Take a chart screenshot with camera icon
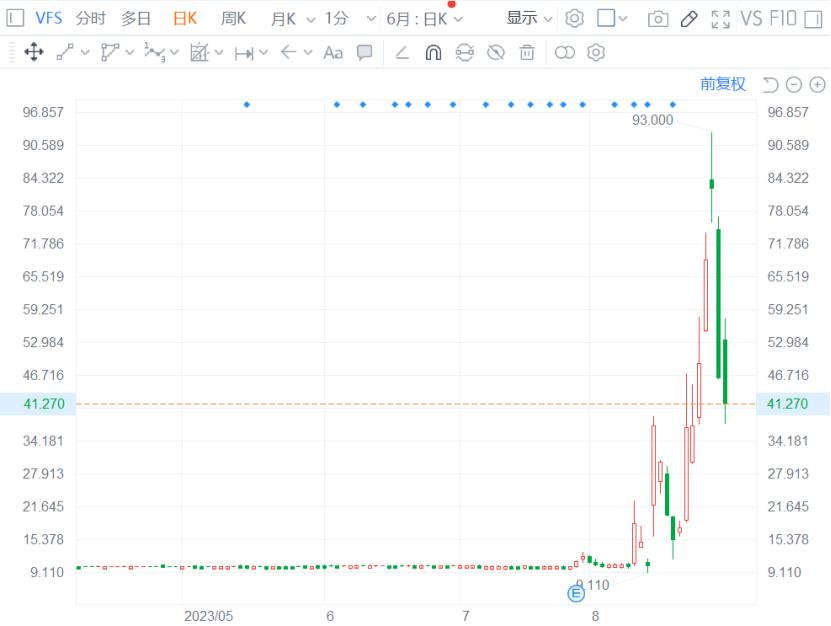 pyautogui.click(x=658, y=19)
